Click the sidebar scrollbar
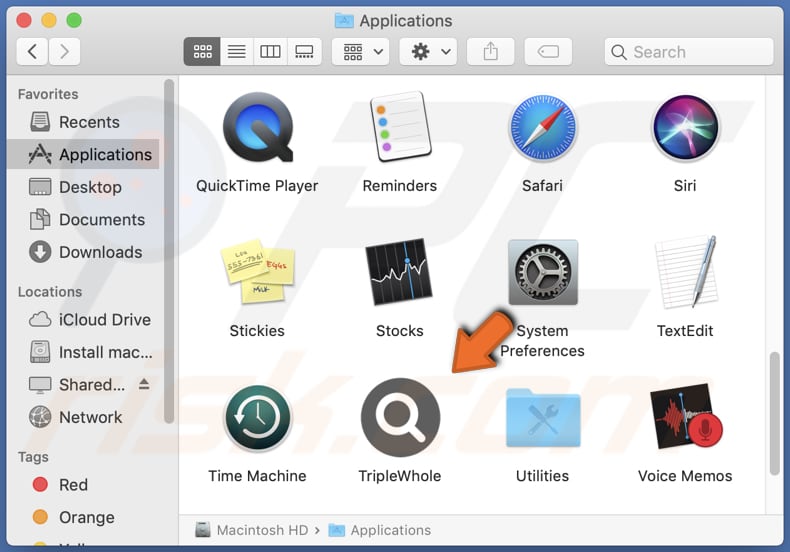The image size is (790, 552). tap(169, 251)
